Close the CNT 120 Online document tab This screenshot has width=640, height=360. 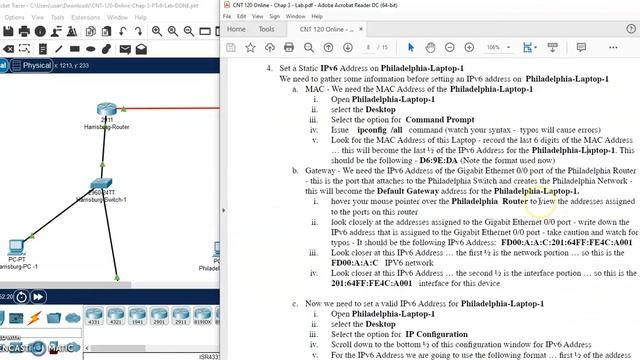click(361, 29)
